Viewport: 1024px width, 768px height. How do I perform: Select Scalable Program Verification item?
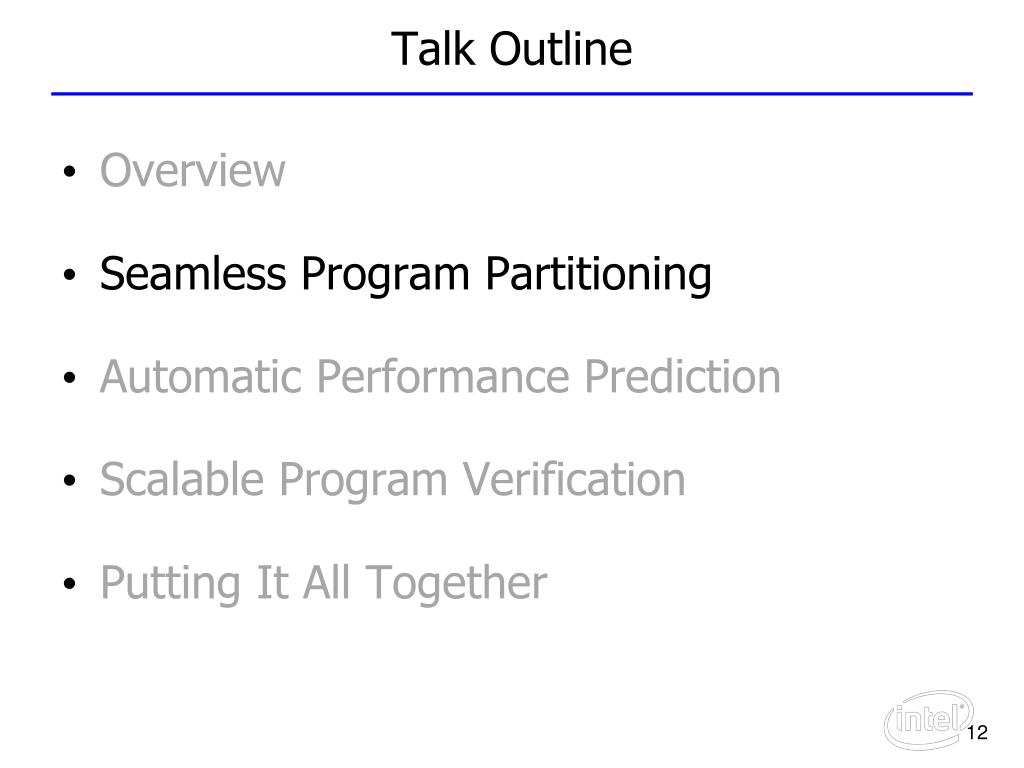point(392,479)
